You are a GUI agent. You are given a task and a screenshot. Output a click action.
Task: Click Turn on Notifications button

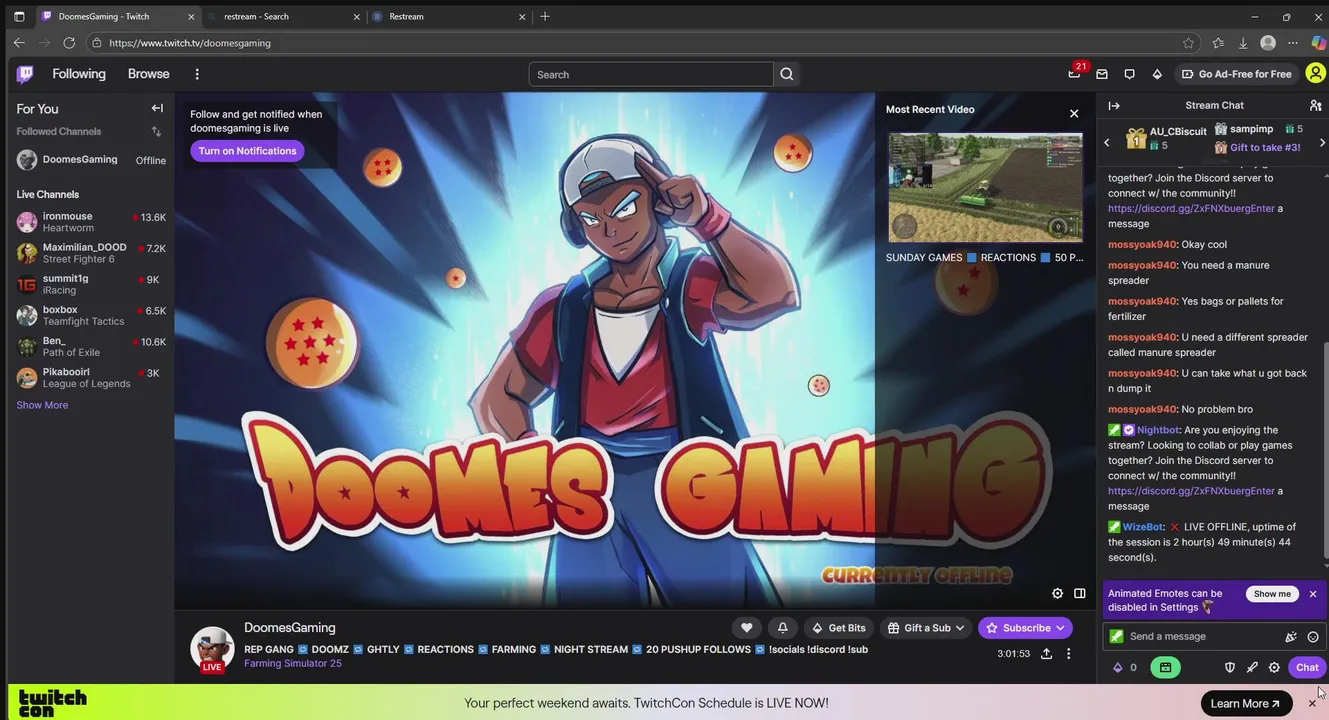(247, 151)
